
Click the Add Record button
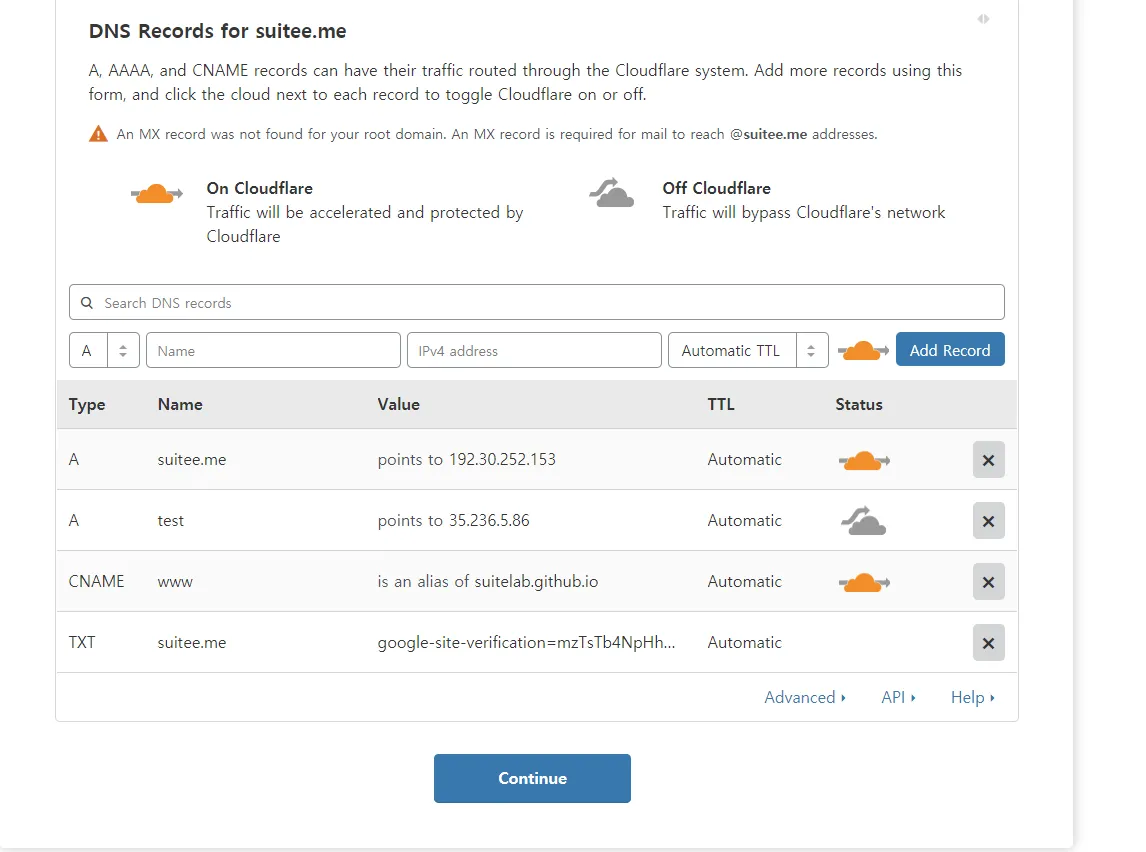[x=950, y=351]
